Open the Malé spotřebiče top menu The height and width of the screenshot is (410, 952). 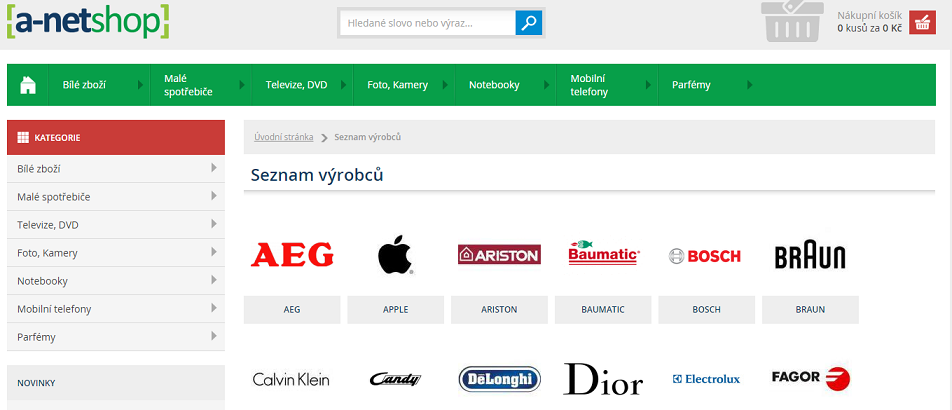pyautogui.click(x=188, y=85)
